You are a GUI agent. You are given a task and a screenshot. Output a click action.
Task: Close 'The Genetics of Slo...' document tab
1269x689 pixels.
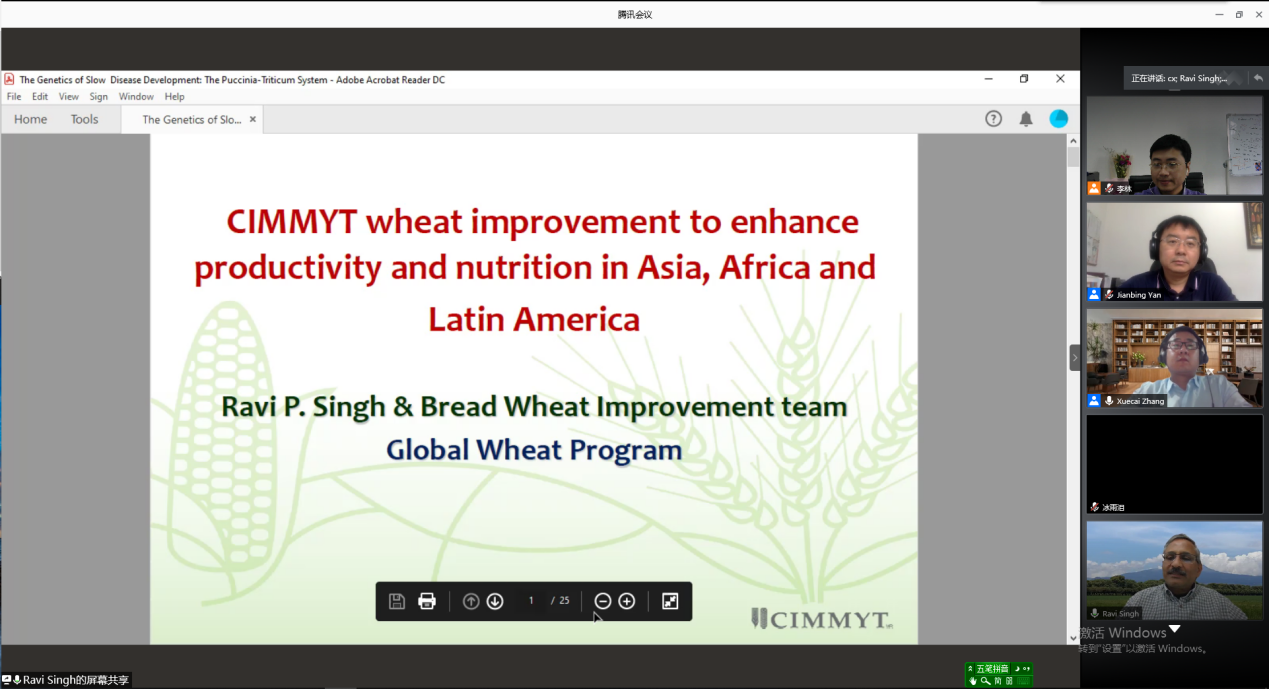coord(253,119)
